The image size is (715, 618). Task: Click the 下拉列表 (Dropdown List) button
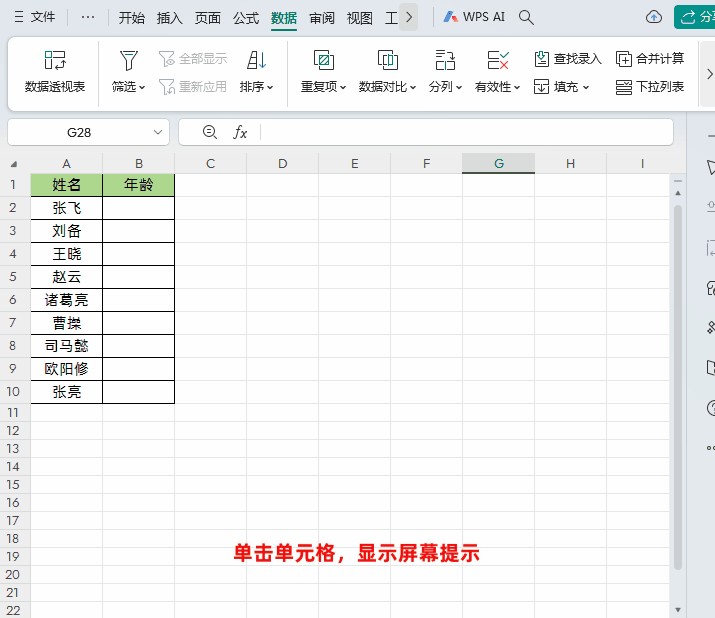650,87
